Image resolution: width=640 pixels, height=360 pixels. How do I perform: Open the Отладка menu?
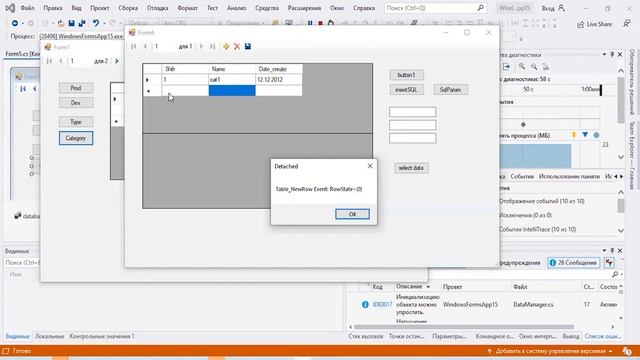pyautogui.click(x=157, y=8)
